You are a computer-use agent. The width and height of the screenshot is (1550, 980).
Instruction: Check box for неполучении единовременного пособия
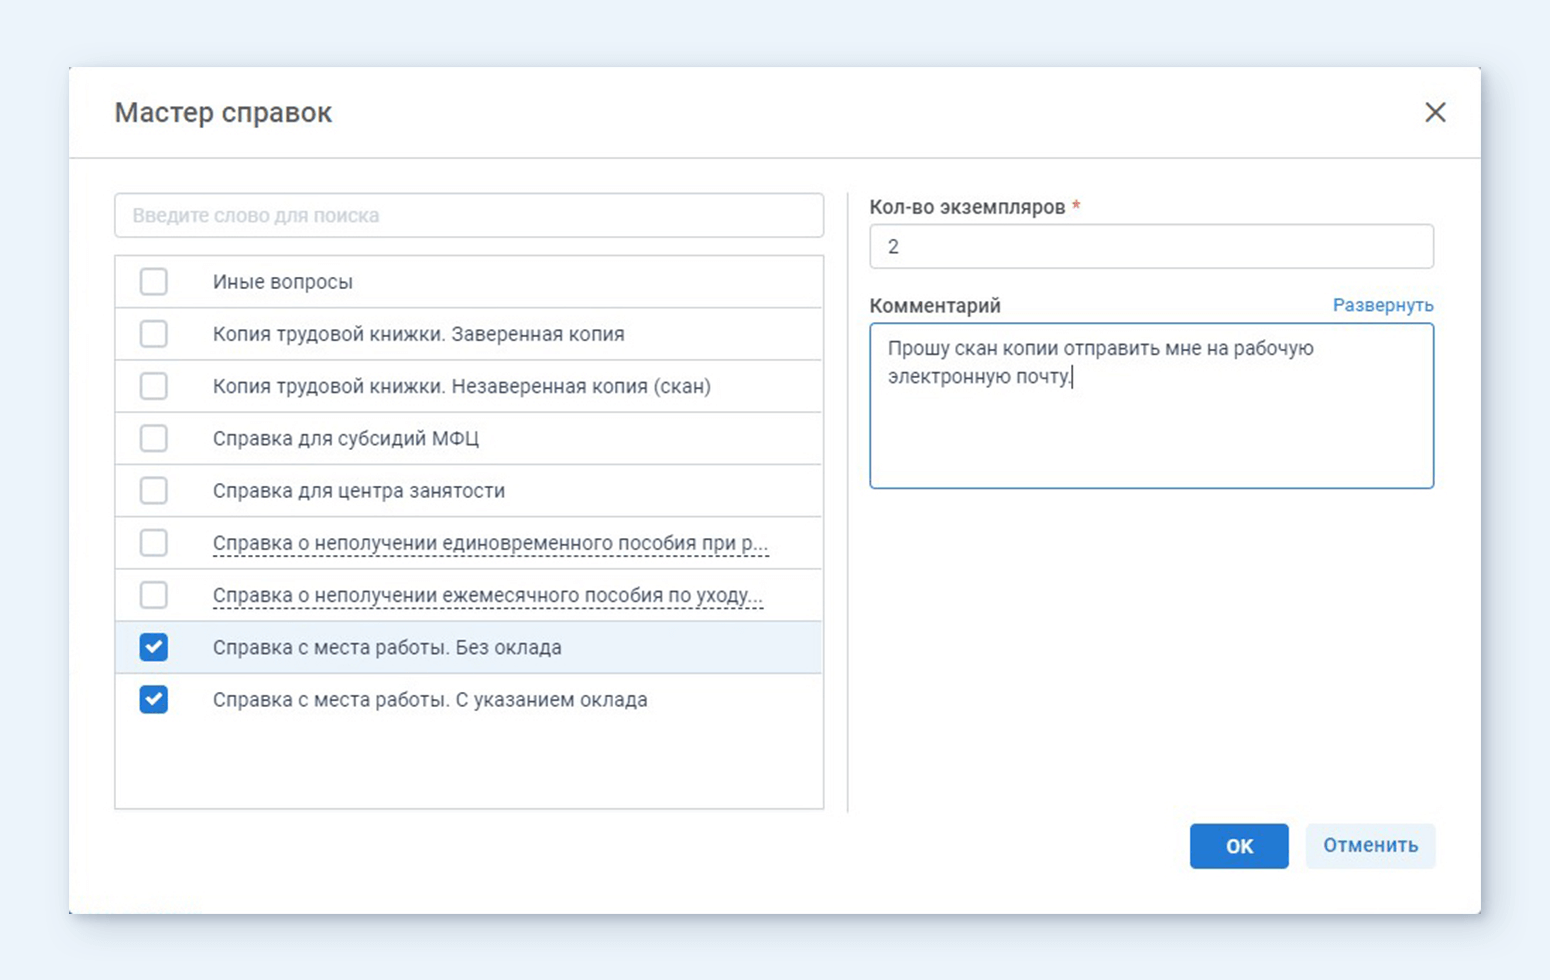tap(153, 543)
